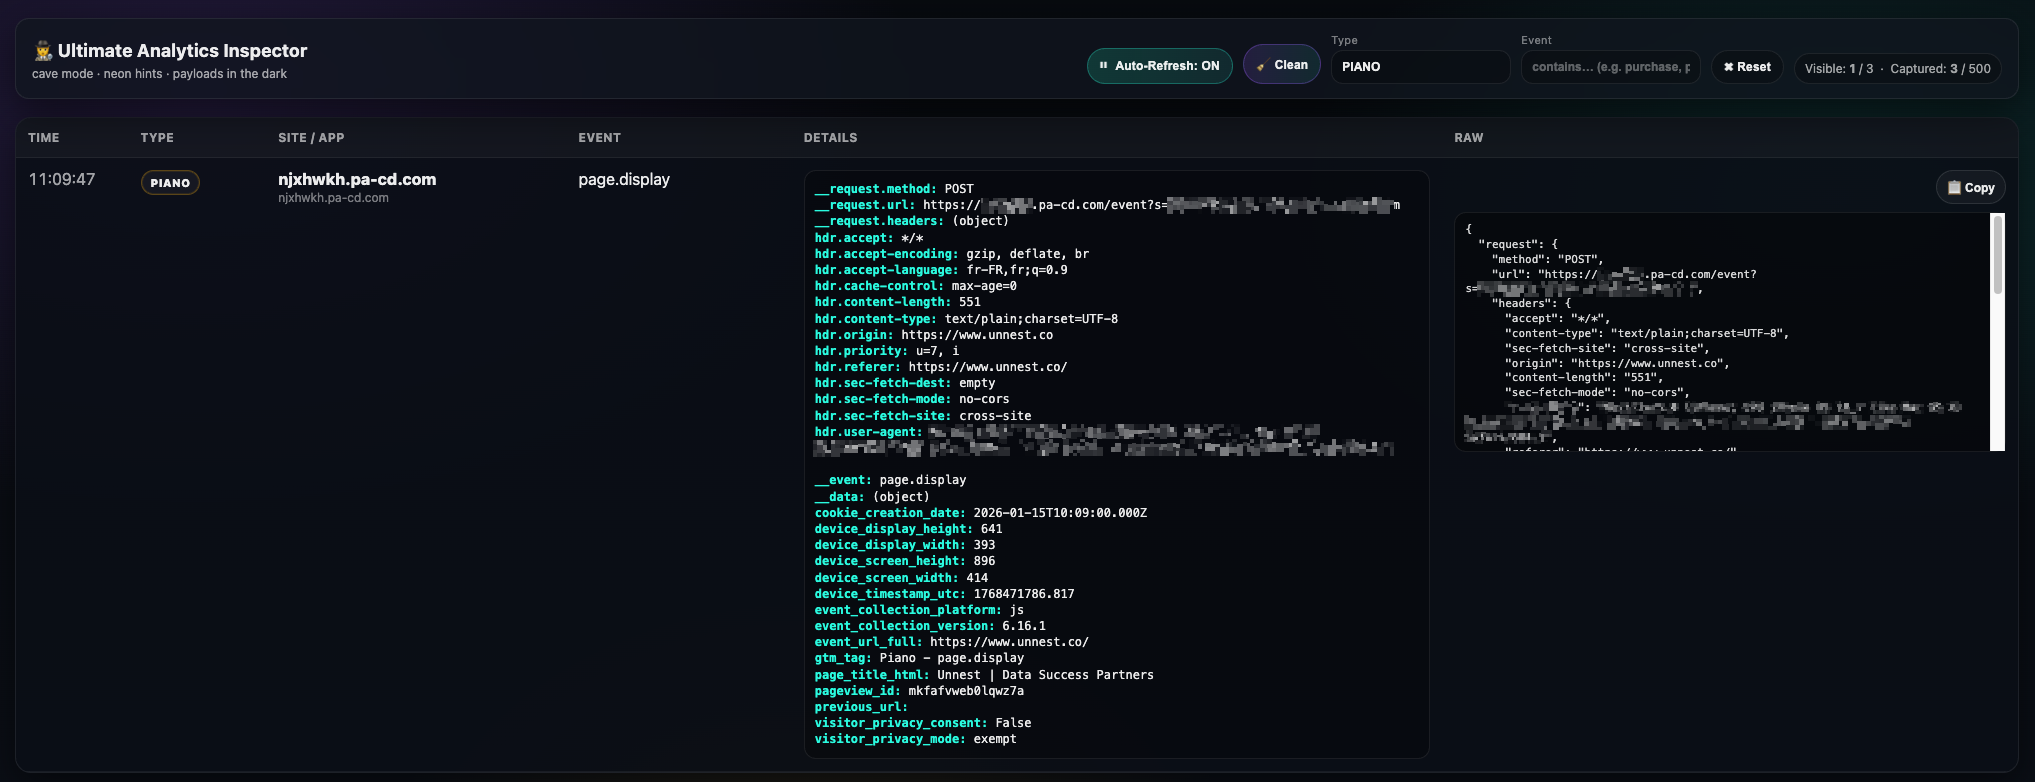This screenshot has height=782, width=2035.
Task: Click the TIME column header
Action: coord(44,138)
